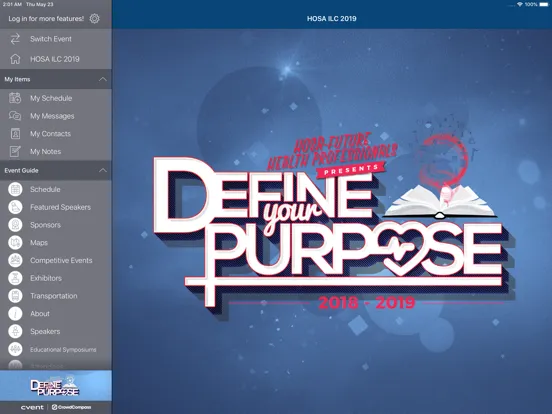
Task: Open About page
Action: coord(56,314)
